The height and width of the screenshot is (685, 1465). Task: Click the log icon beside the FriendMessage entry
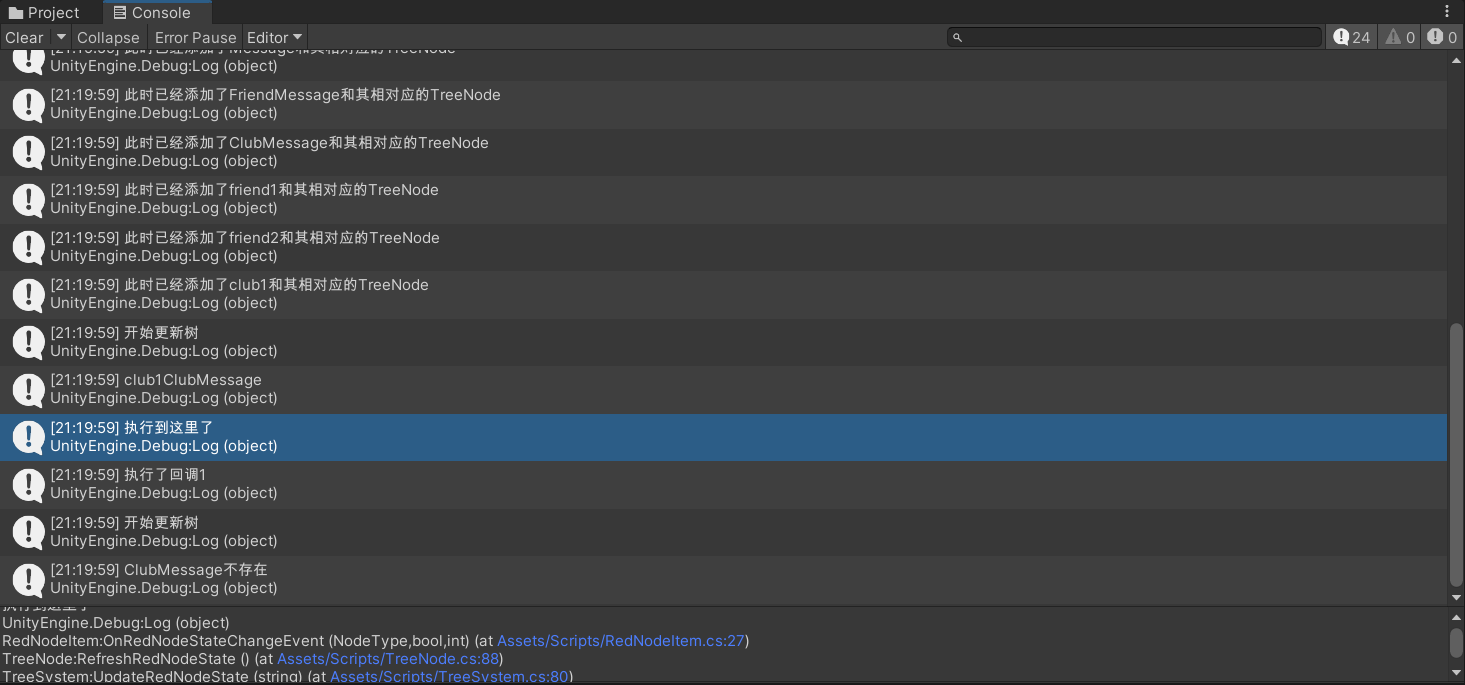[x=27, y=104]
